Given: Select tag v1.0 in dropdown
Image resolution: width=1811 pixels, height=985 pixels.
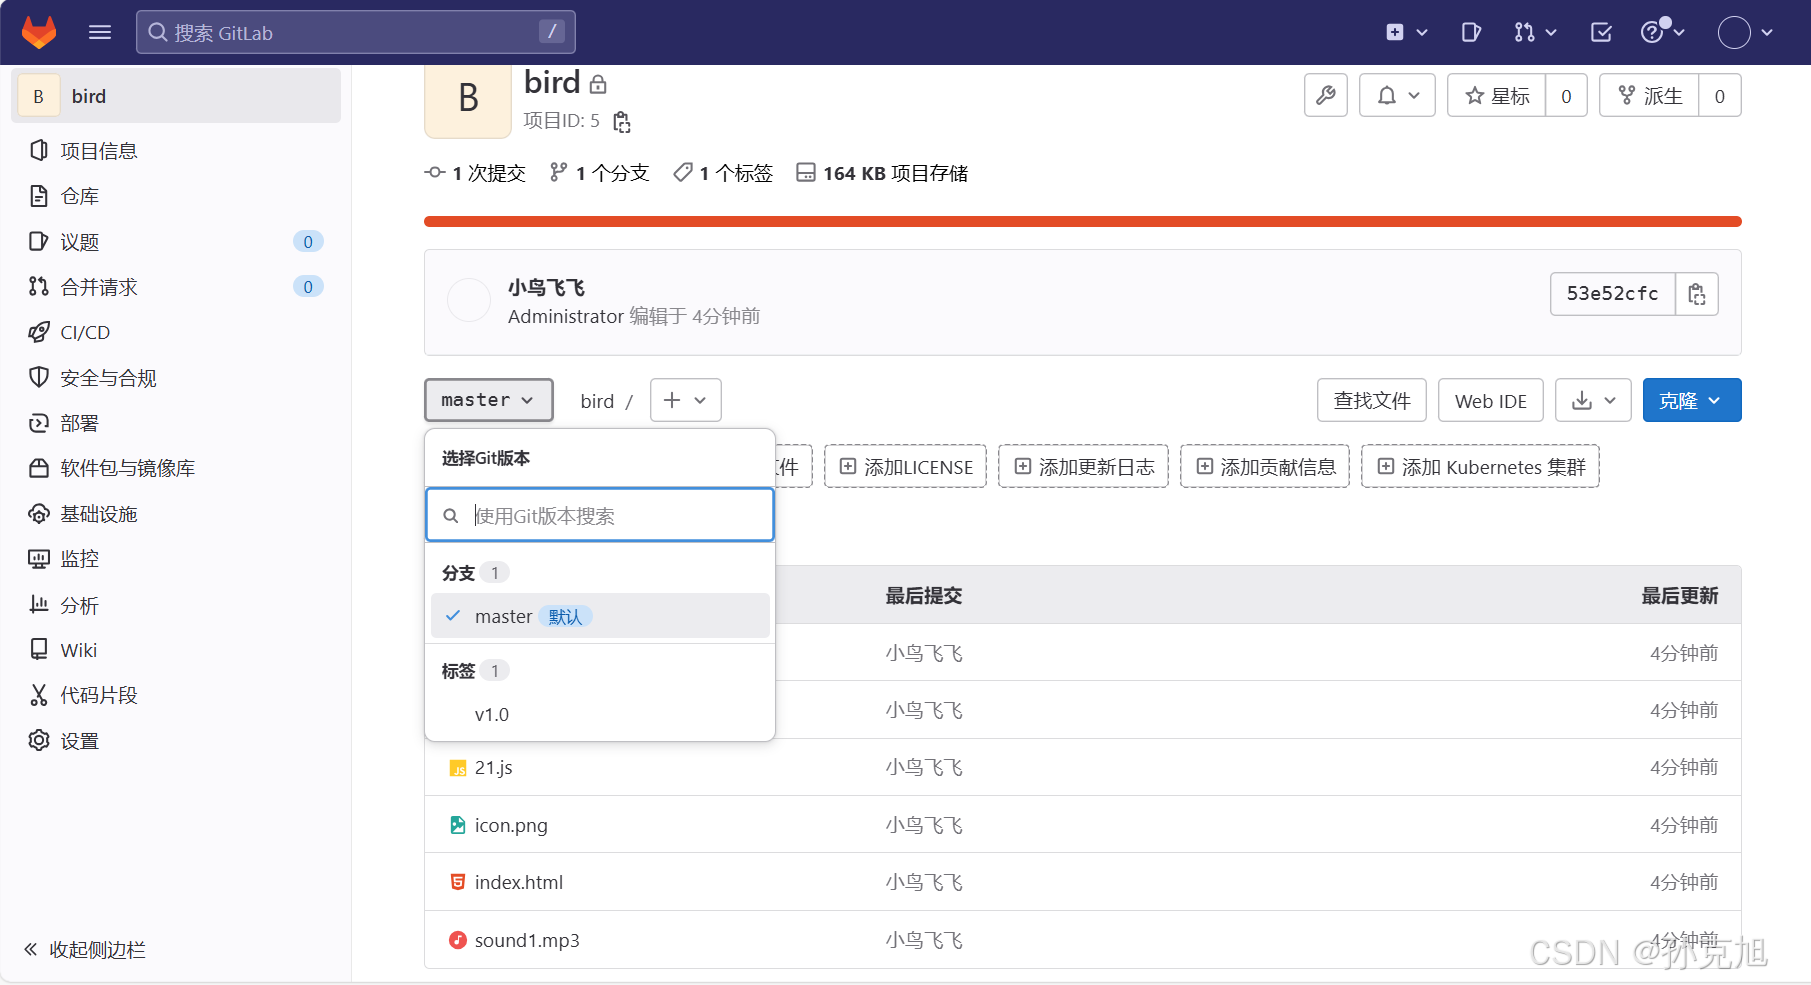Looking at the screenshot, I should click(x=600, y=714).
